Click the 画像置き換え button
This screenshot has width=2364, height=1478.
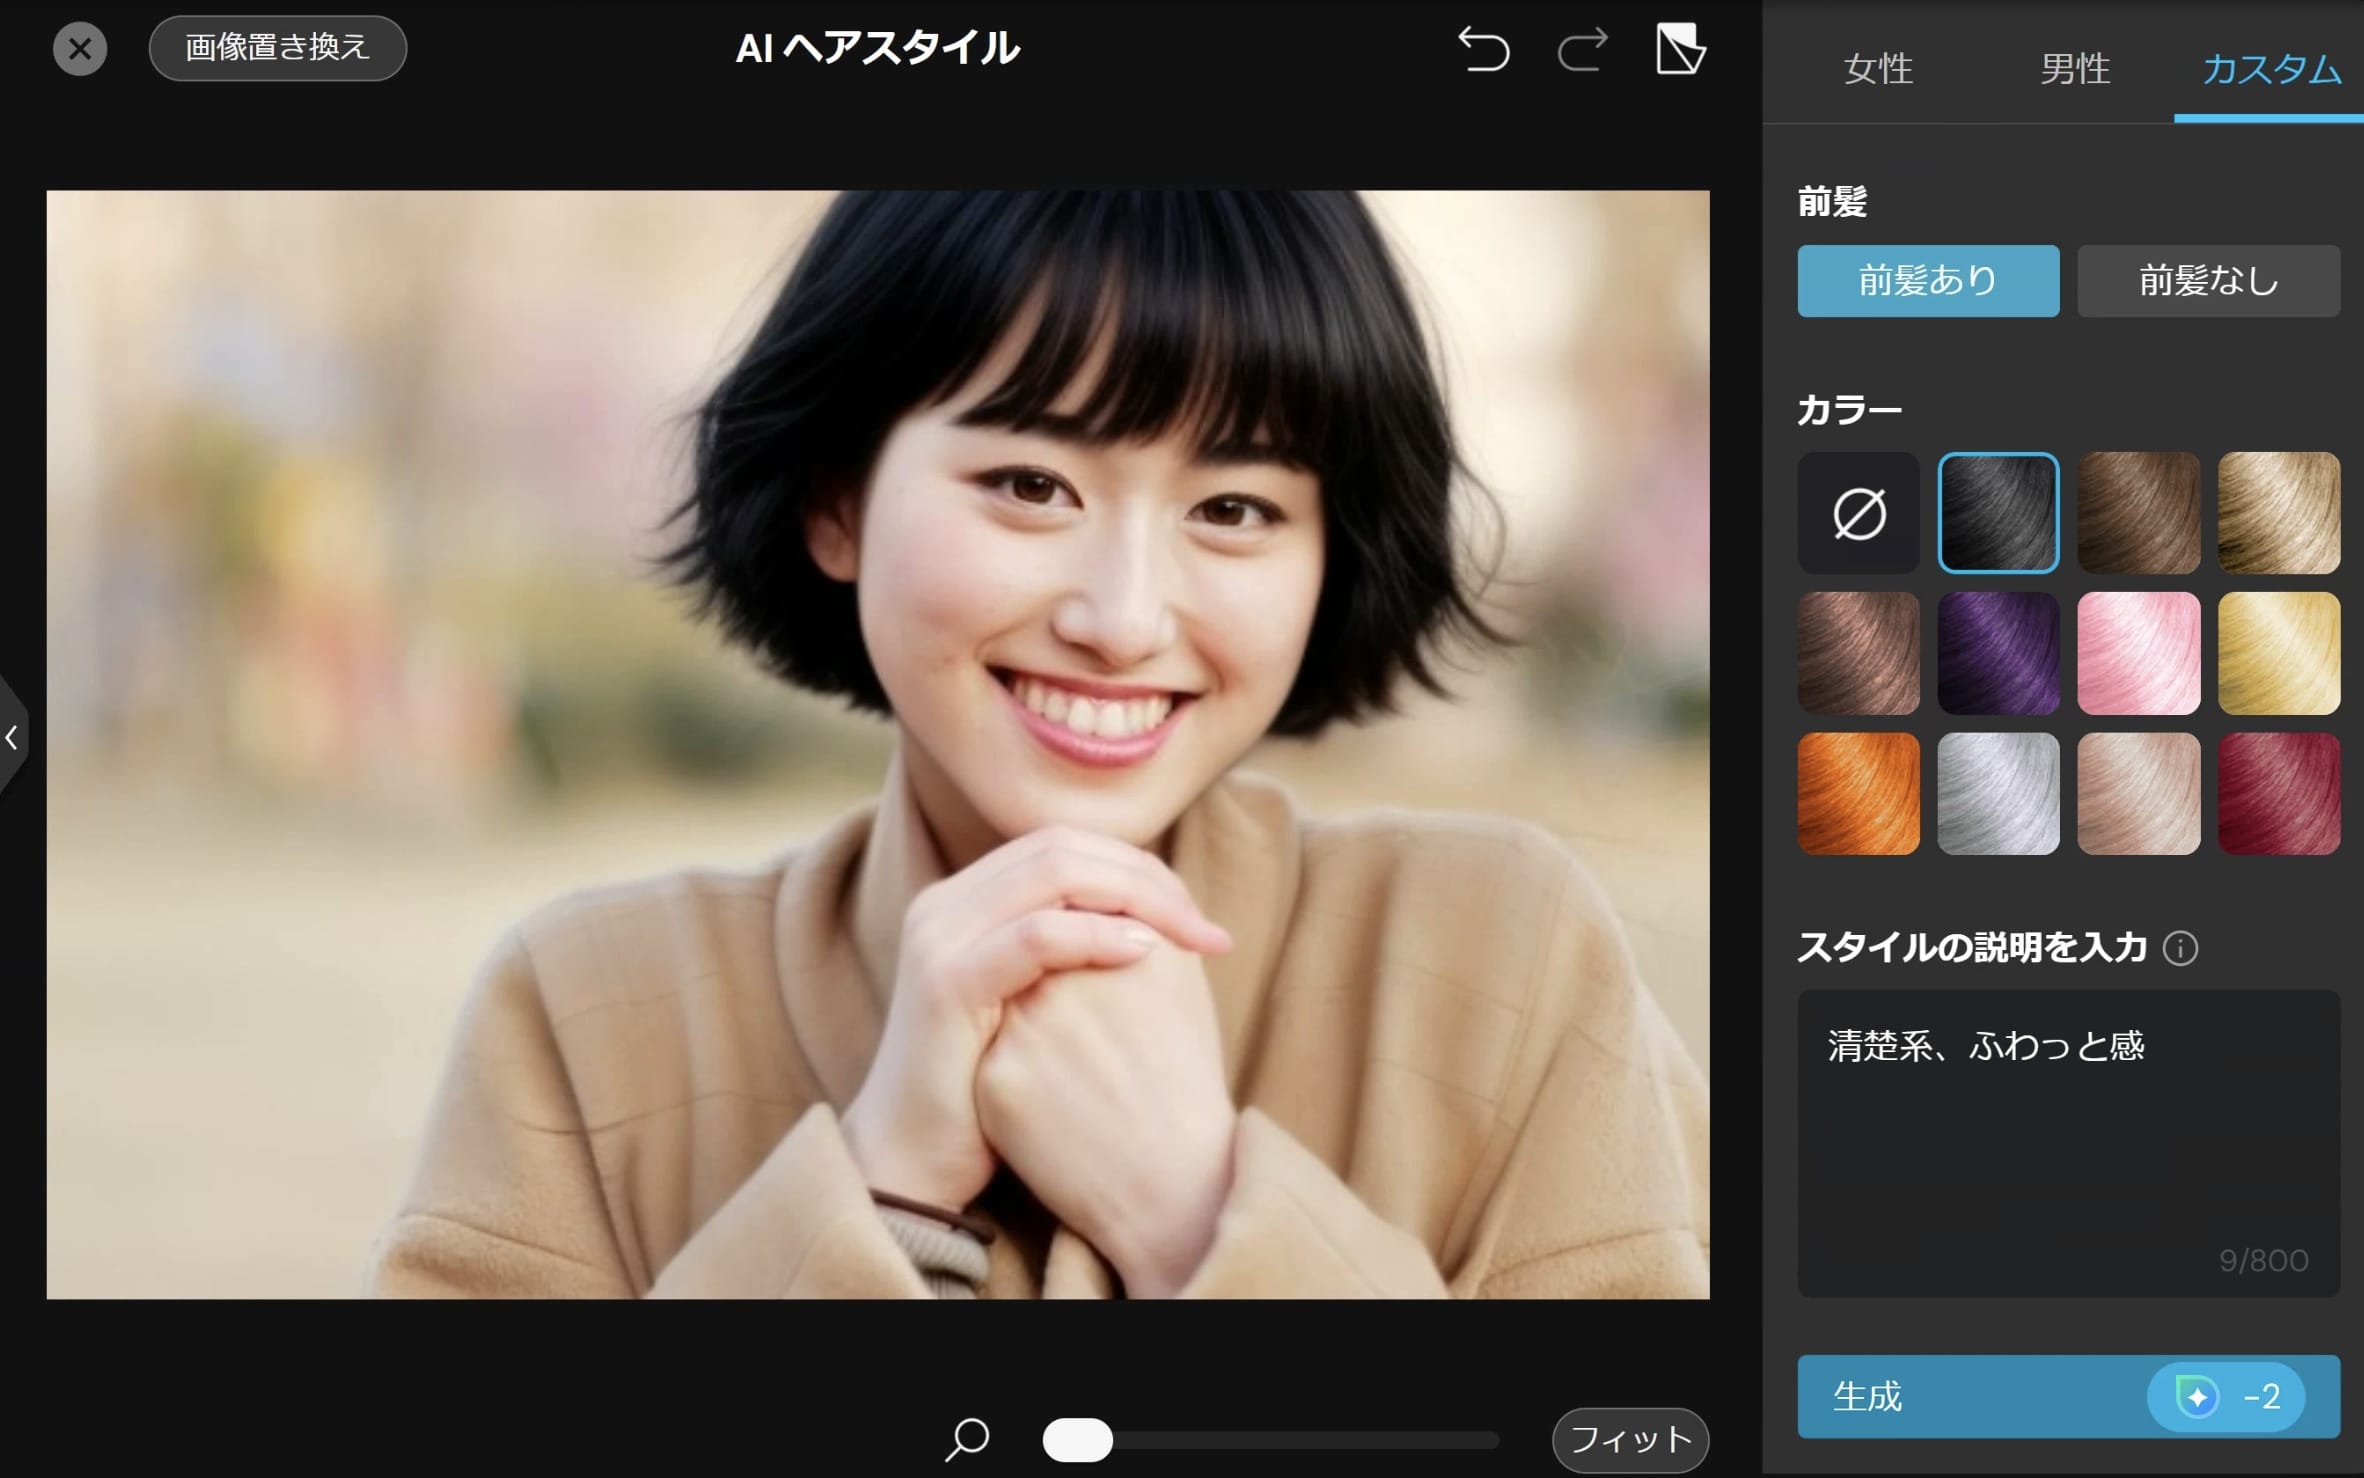(x=278, y=47)
